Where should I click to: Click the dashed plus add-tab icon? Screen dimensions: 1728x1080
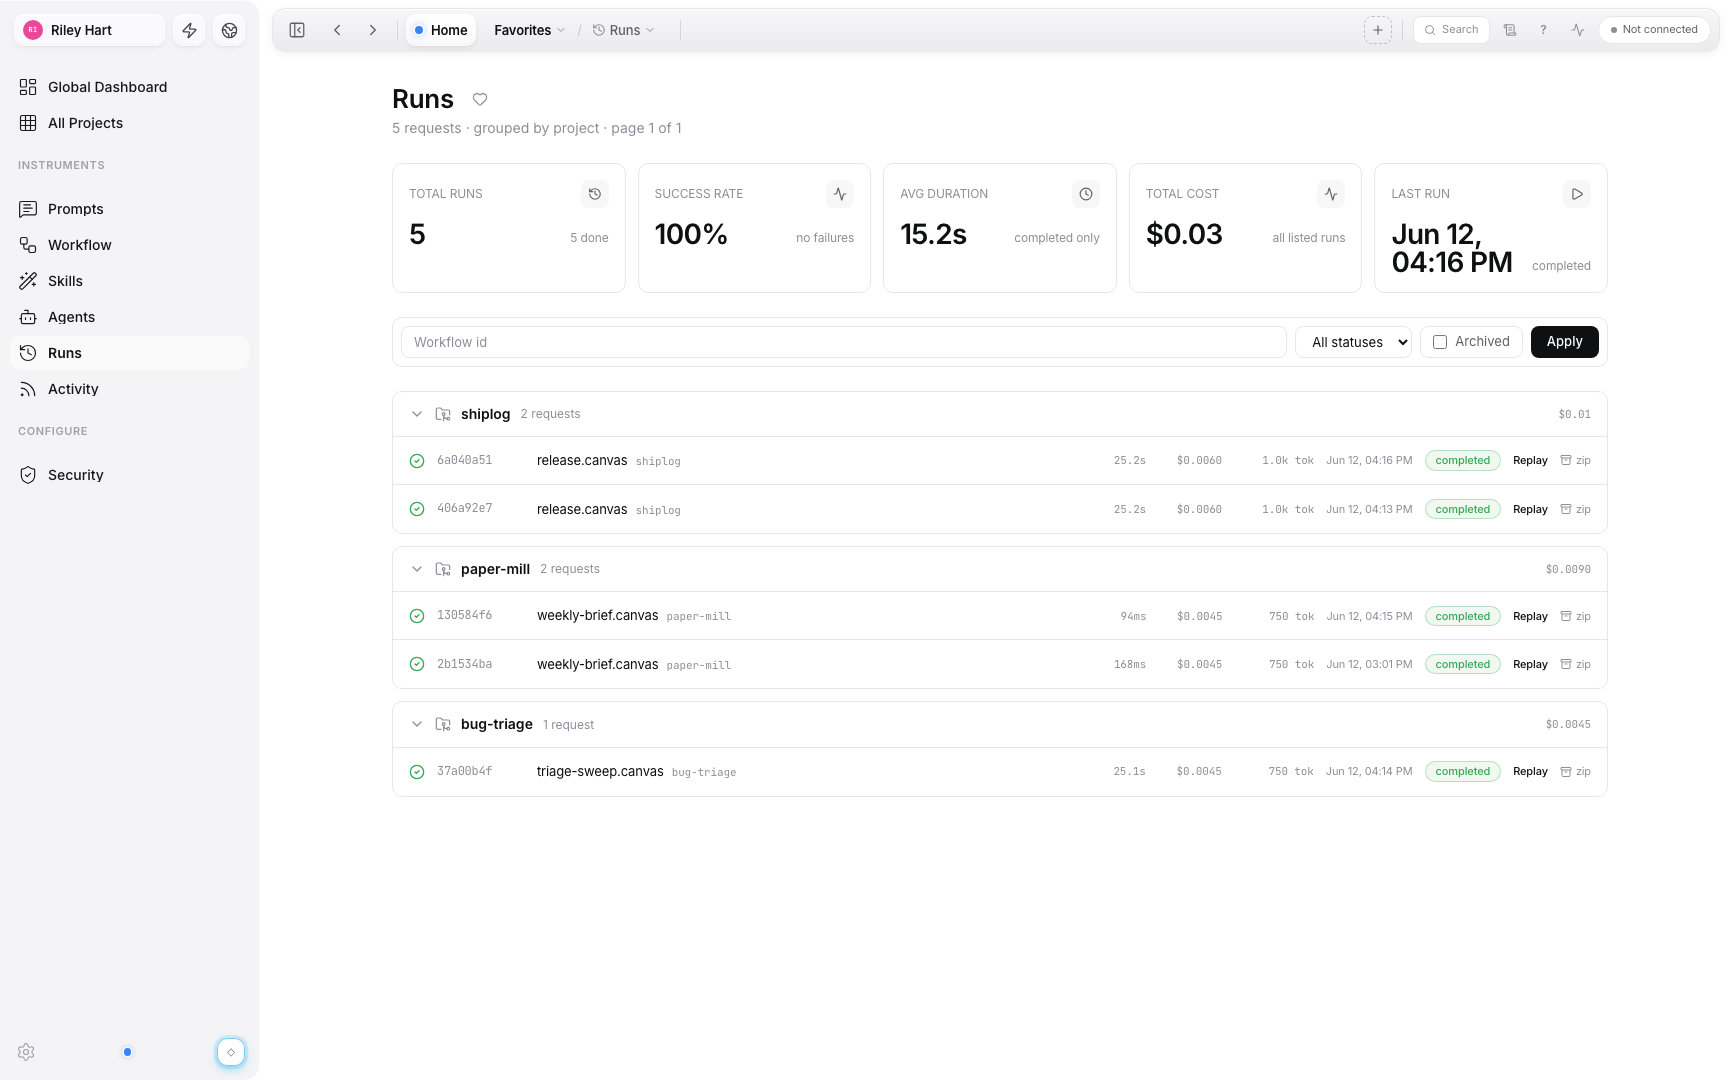[x=1378, y=30]
